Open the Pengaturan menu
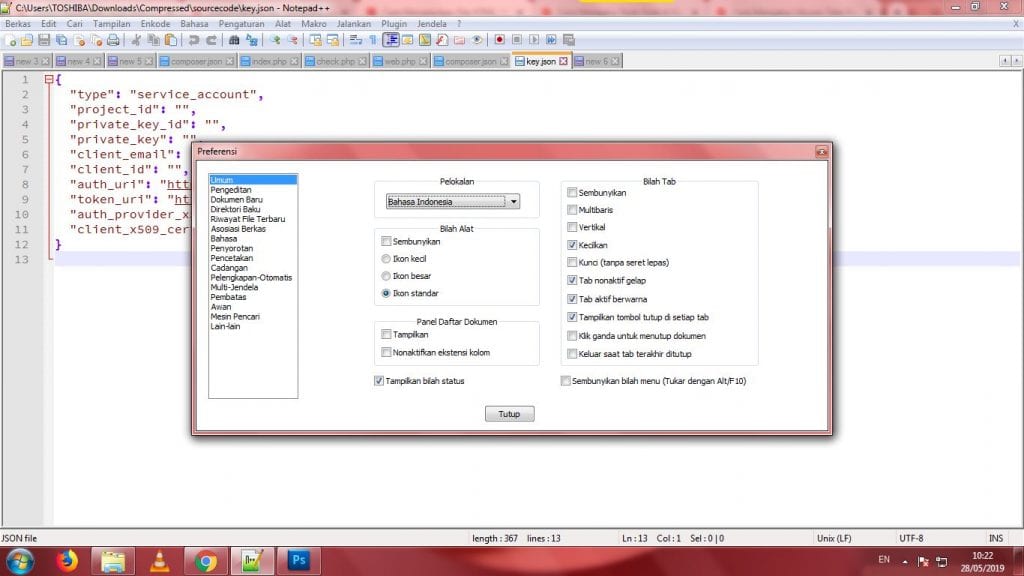 (241, 24)
